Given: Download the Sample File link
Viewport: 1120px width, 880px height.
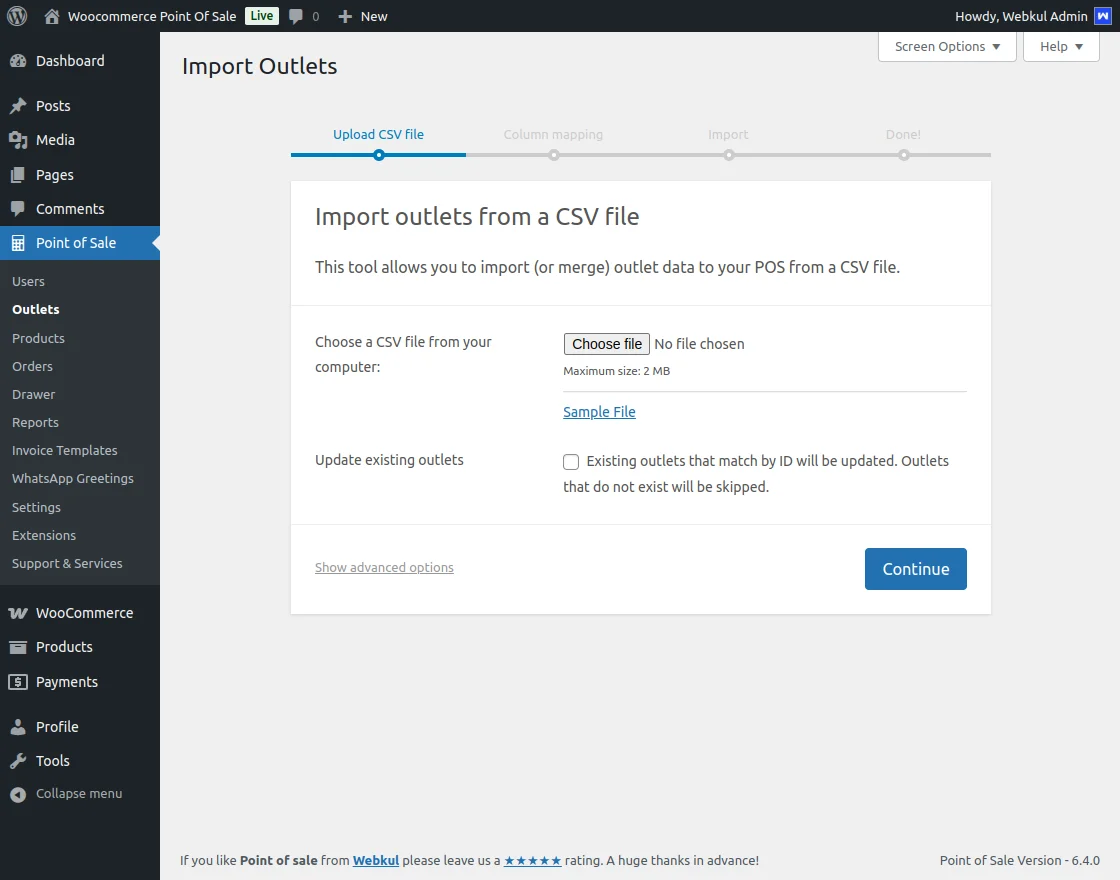Looking at the screenshot, I should [x=599, y=412].
